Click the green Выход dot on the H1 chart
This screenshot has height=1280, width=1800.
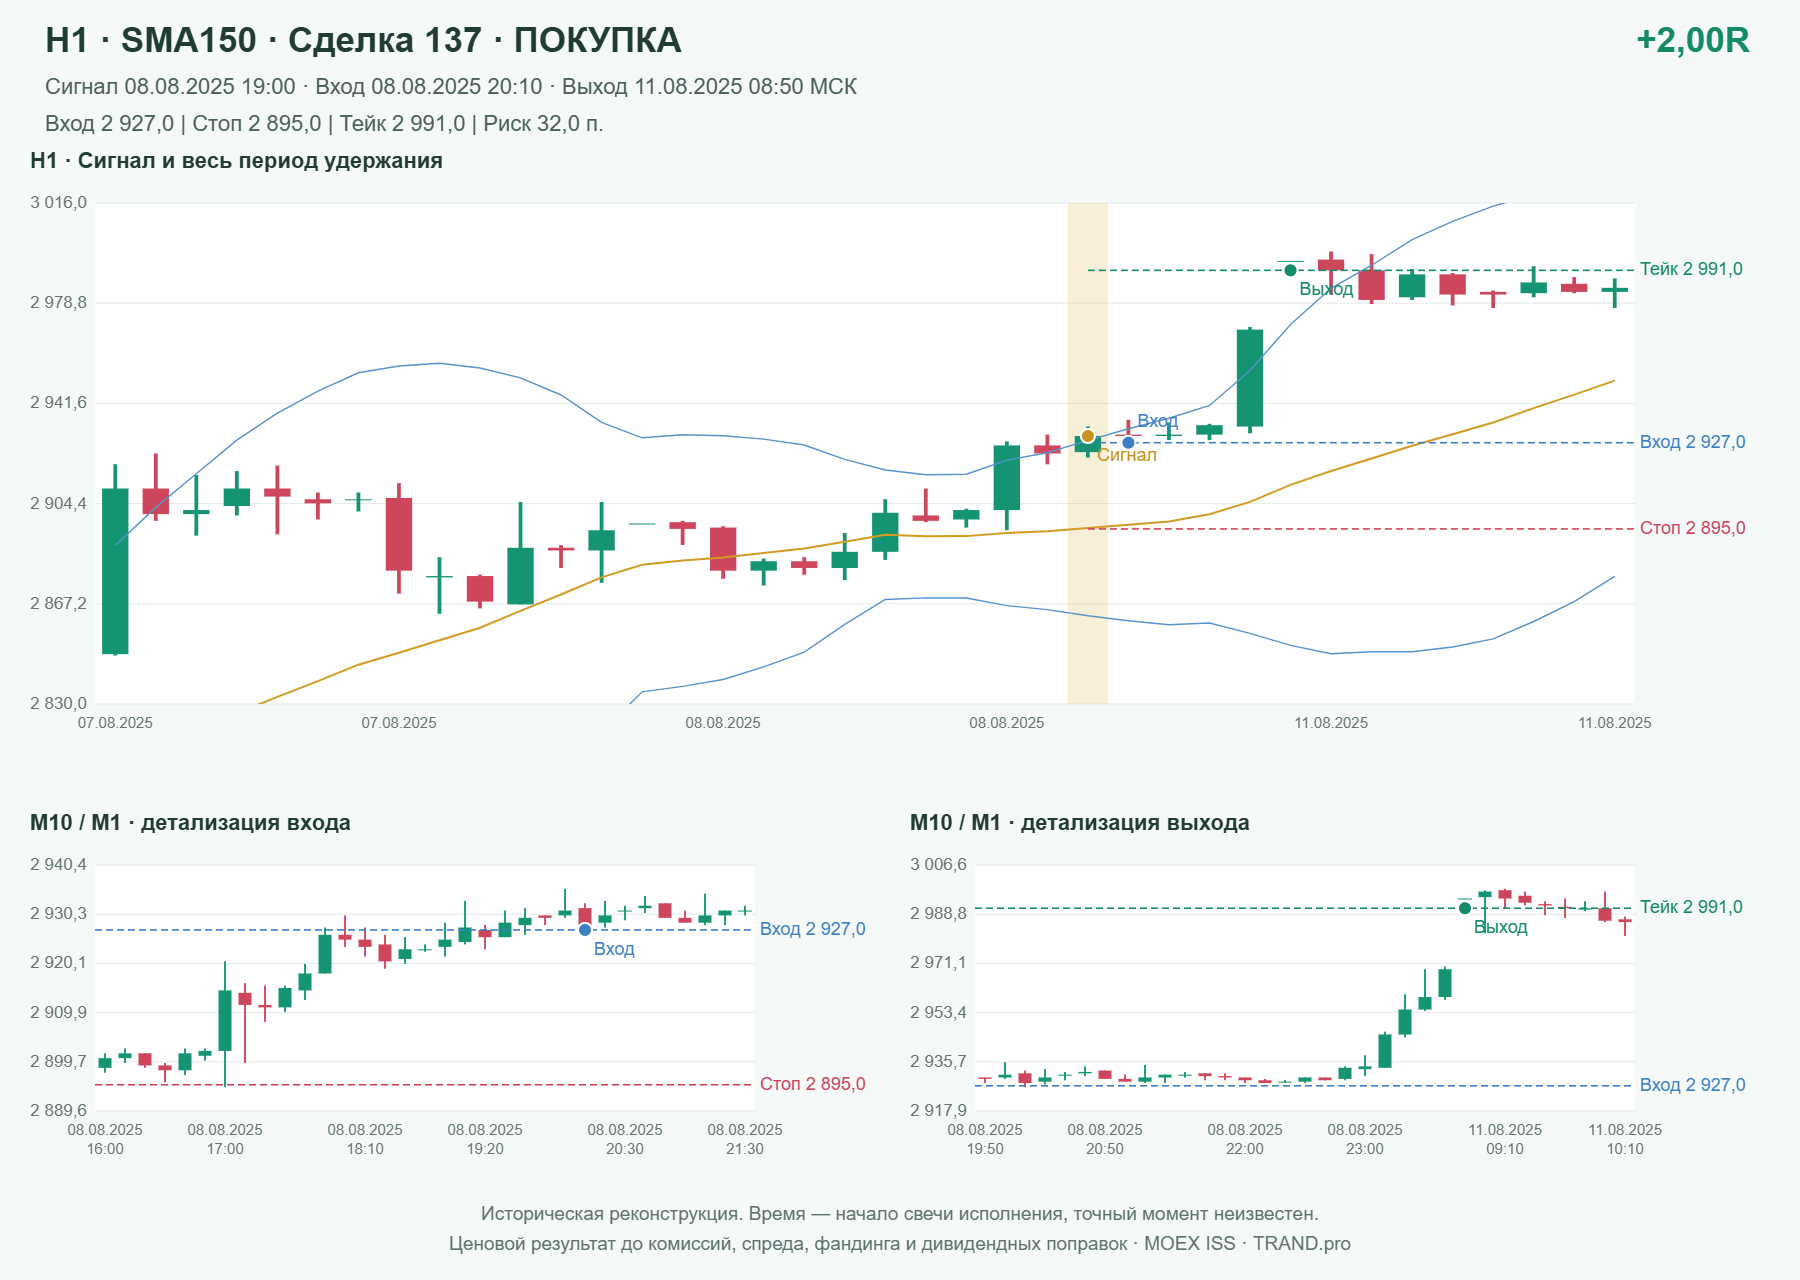pyautogui.click(x=1290, y=270)
